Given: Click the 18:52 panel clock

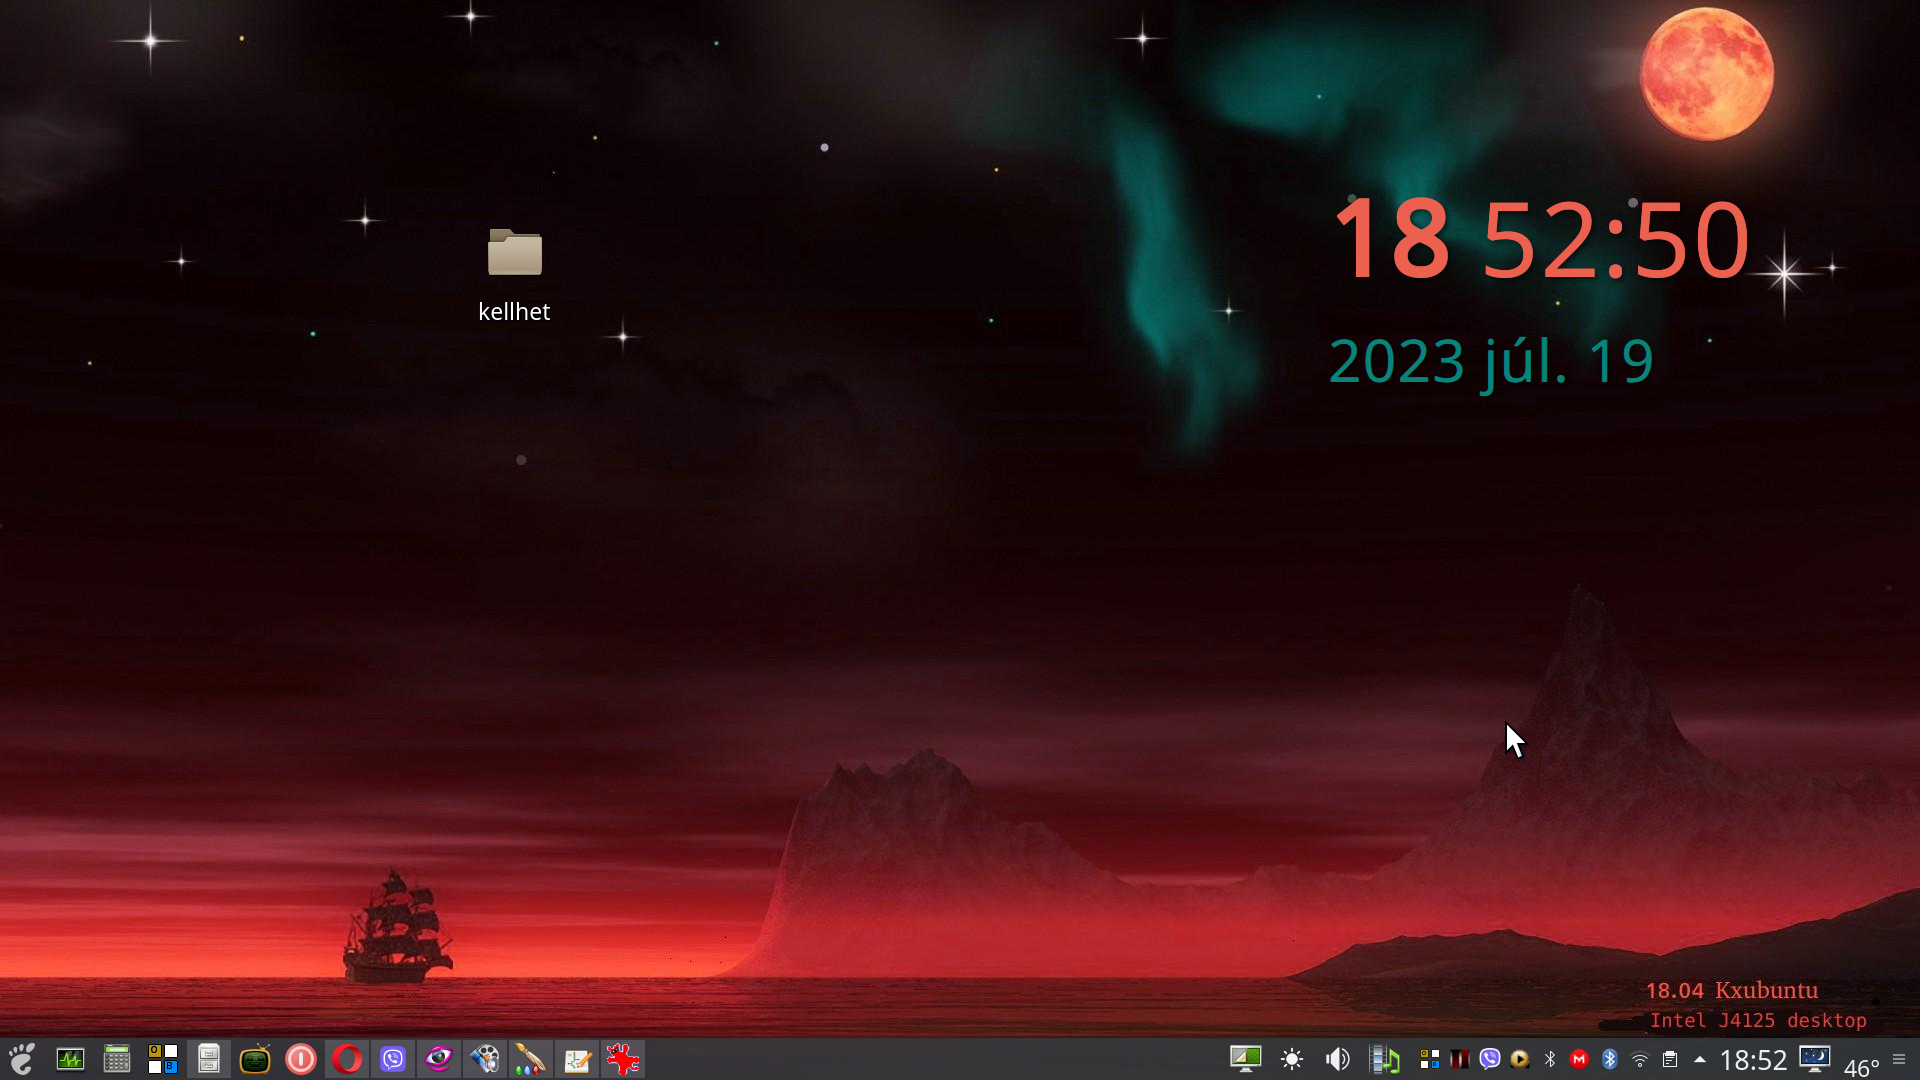Looking at the screenshot, I should (x=1753, y=1060).
